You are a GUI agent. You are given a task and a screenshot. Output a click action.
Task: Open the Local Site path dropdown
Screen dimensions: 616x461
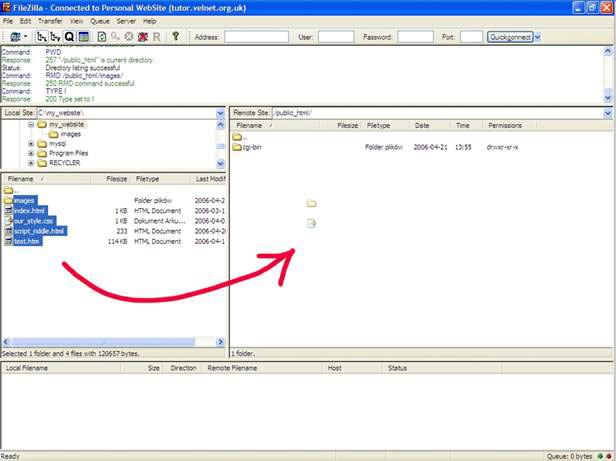coord(220,113)
